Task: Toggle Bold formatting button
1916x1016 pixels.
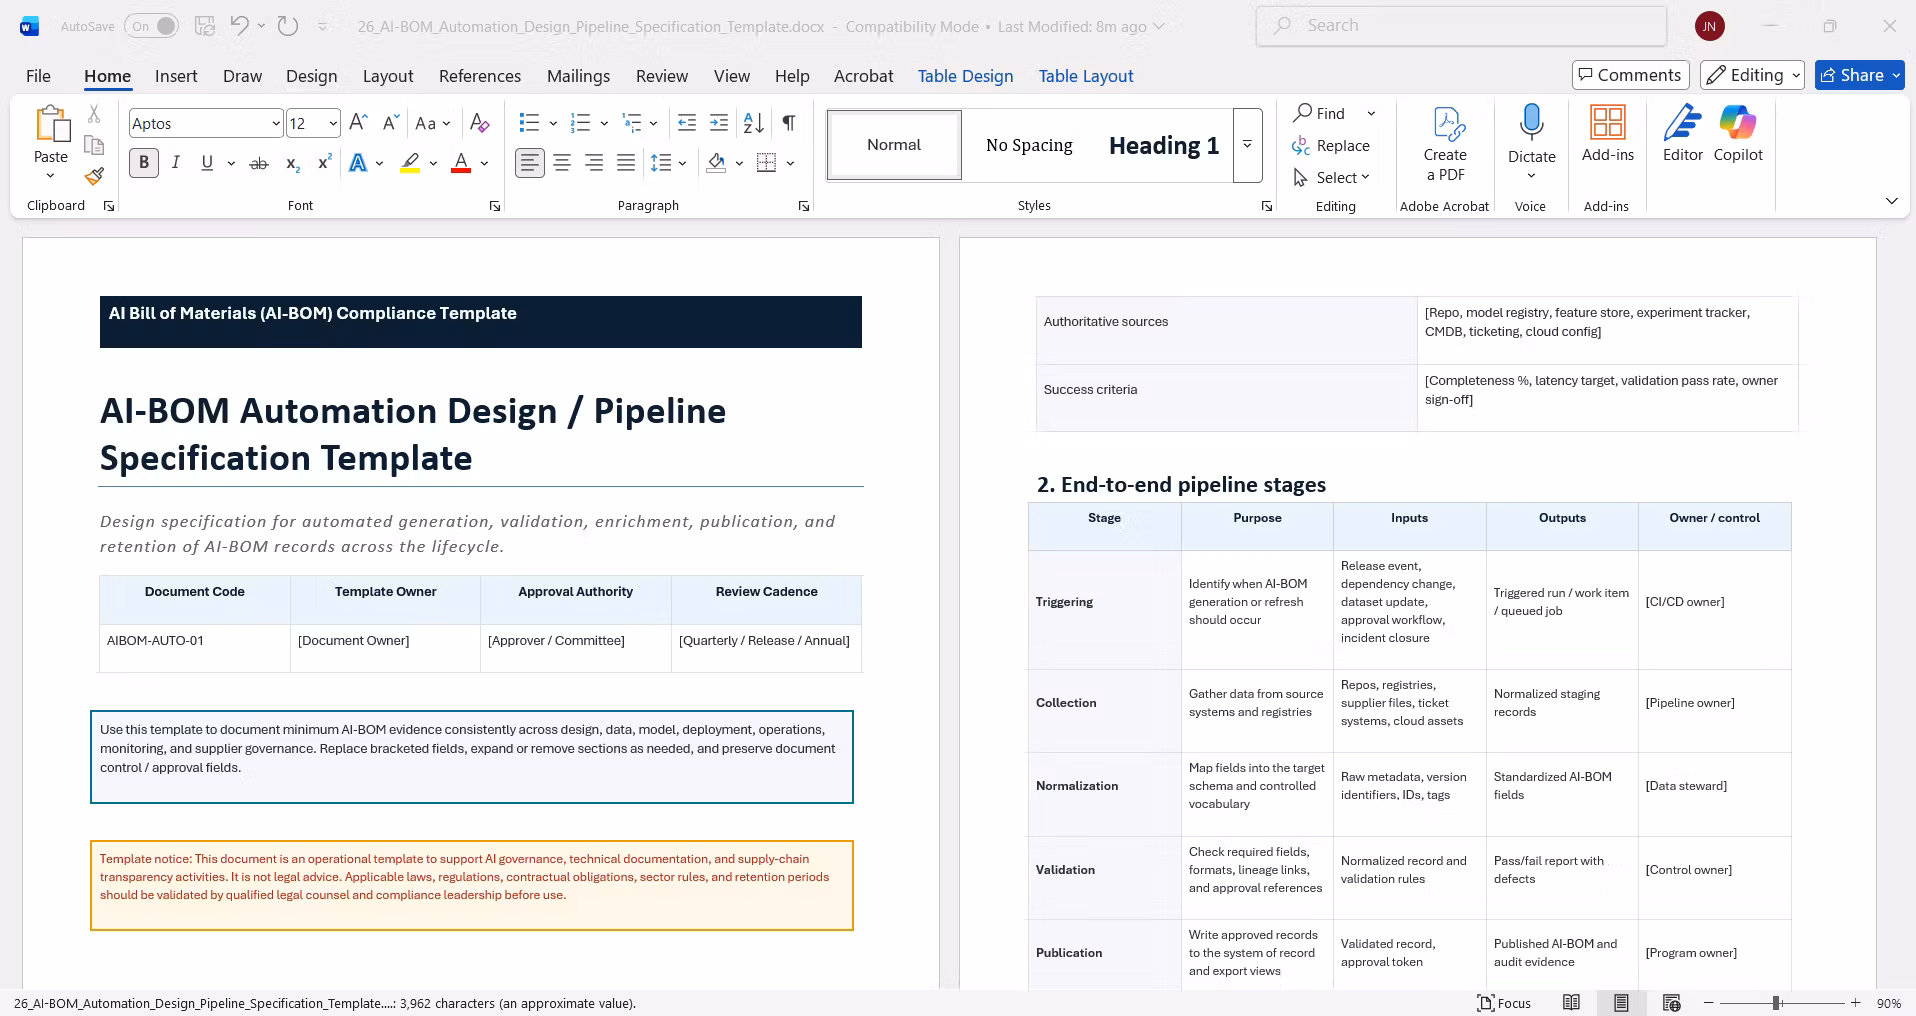Action: pyautogui.click(x=144, y=163)
